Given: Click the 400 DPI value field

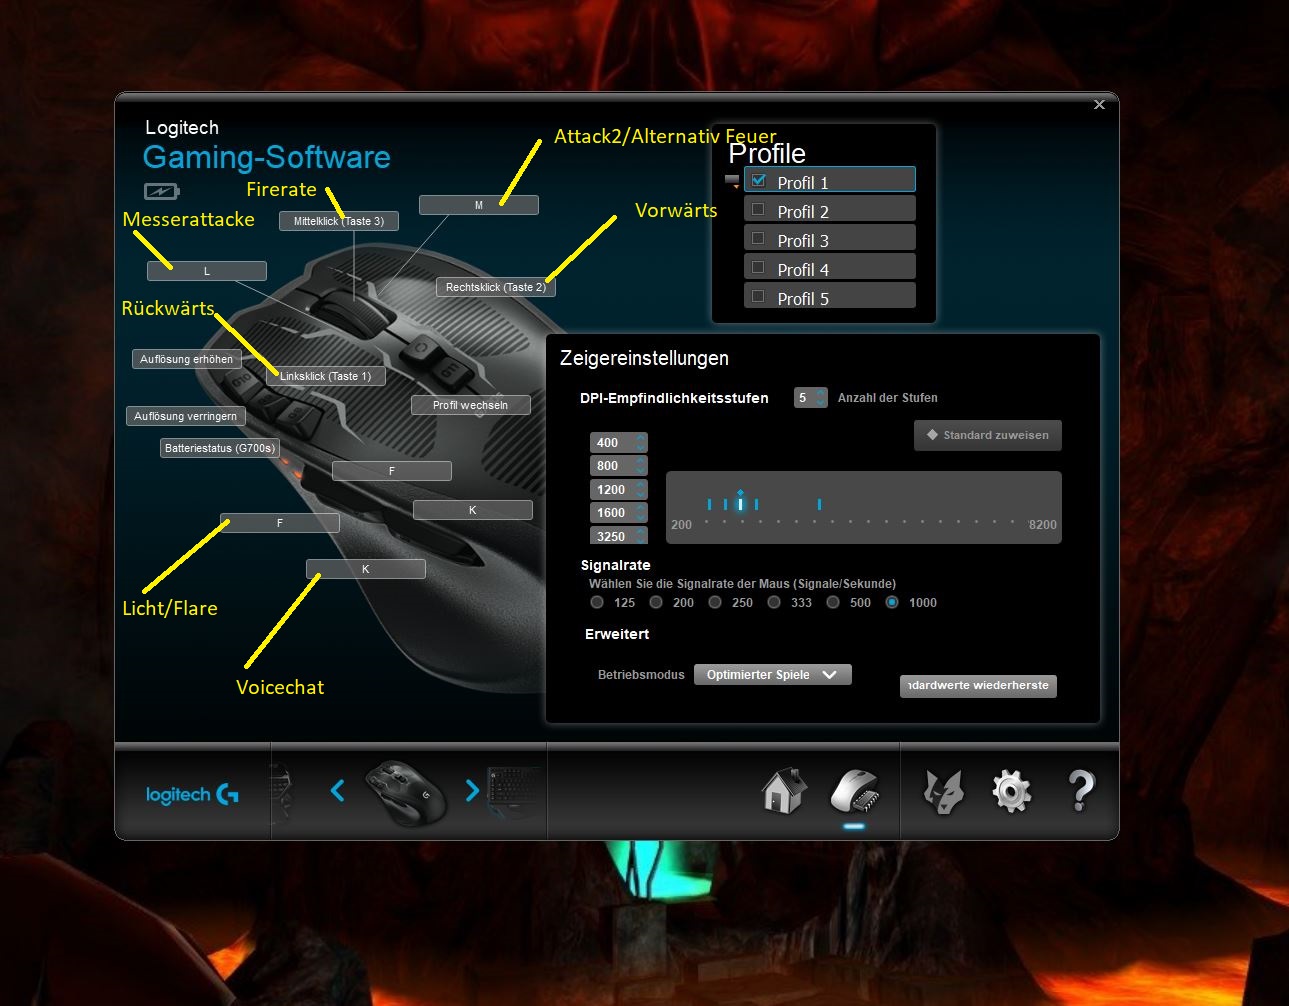Looking at the screenshot, I should coord(611,443).
